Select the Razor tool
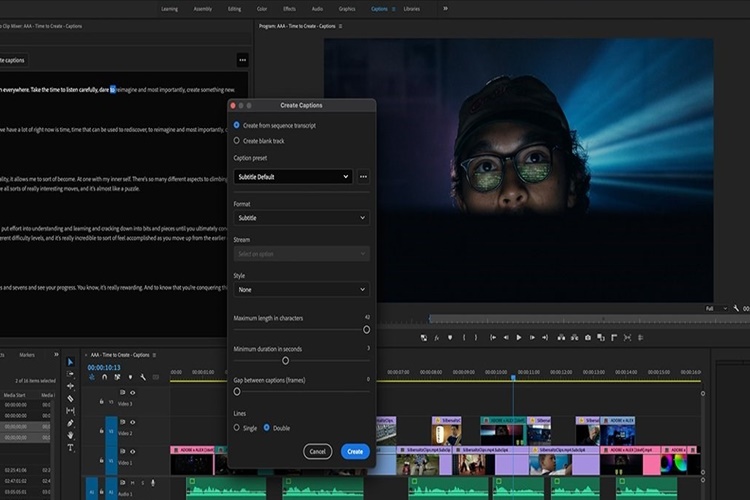Viewport: 750px width, 500px height. click(70, 398)
